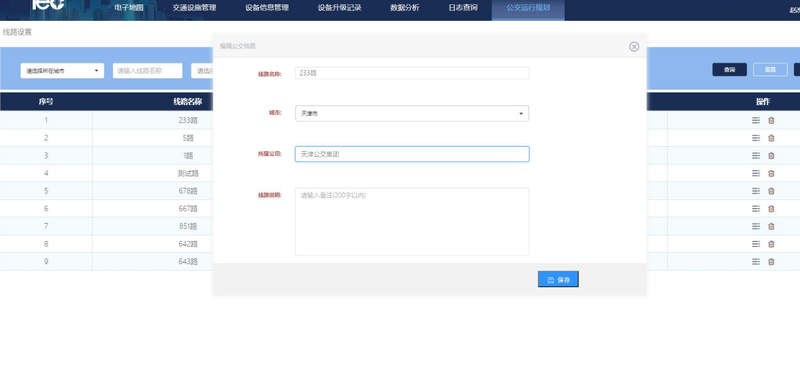This screenshot has height=367, width=800.
Task: Remove 667路 with the trash icon
Action: [771, 209]
